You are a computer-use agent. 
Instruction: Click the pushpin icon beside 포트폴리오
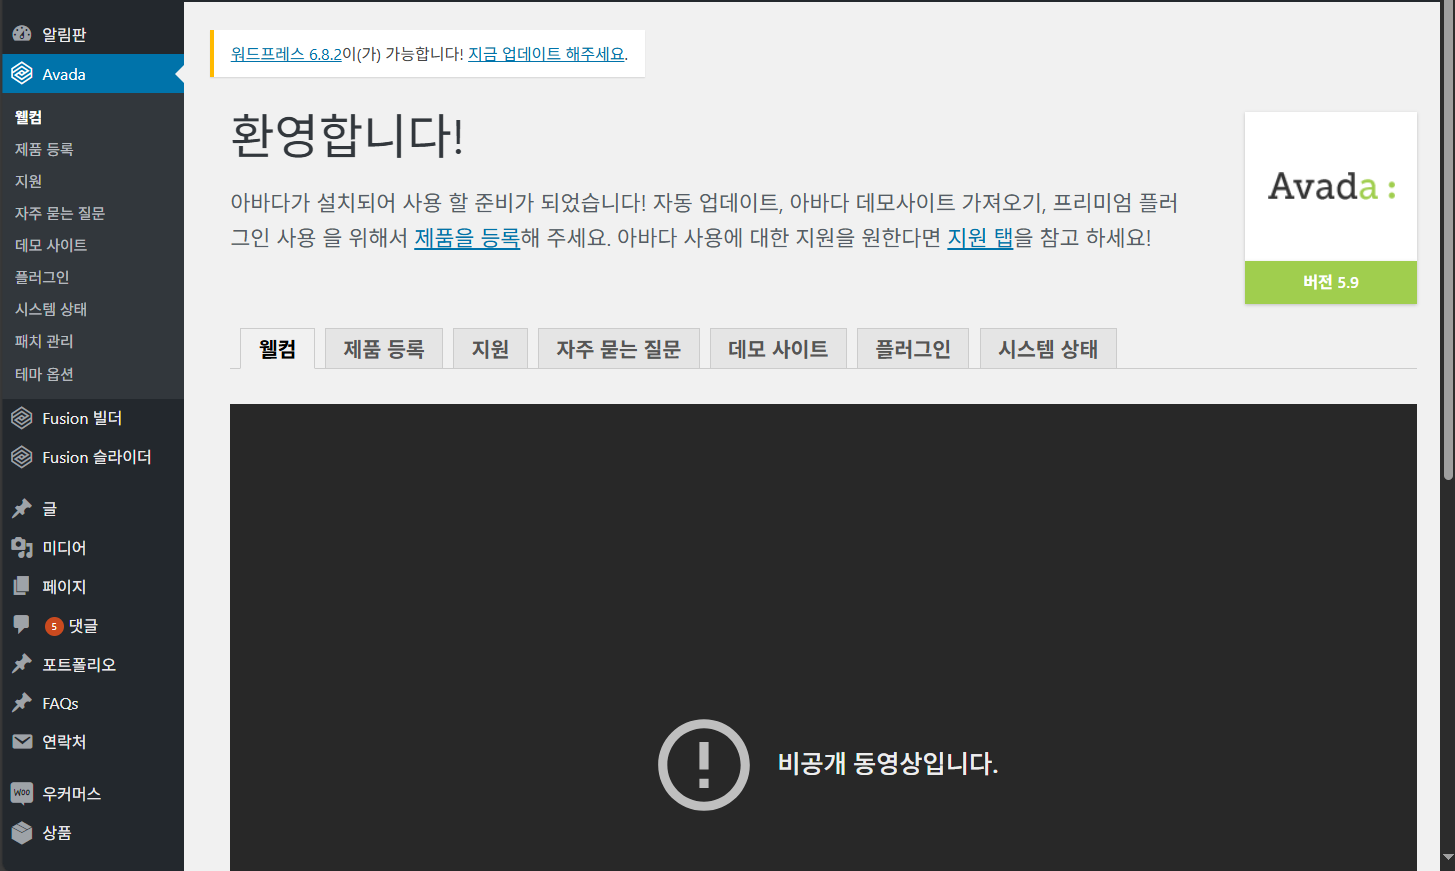(x=22, y=664)
